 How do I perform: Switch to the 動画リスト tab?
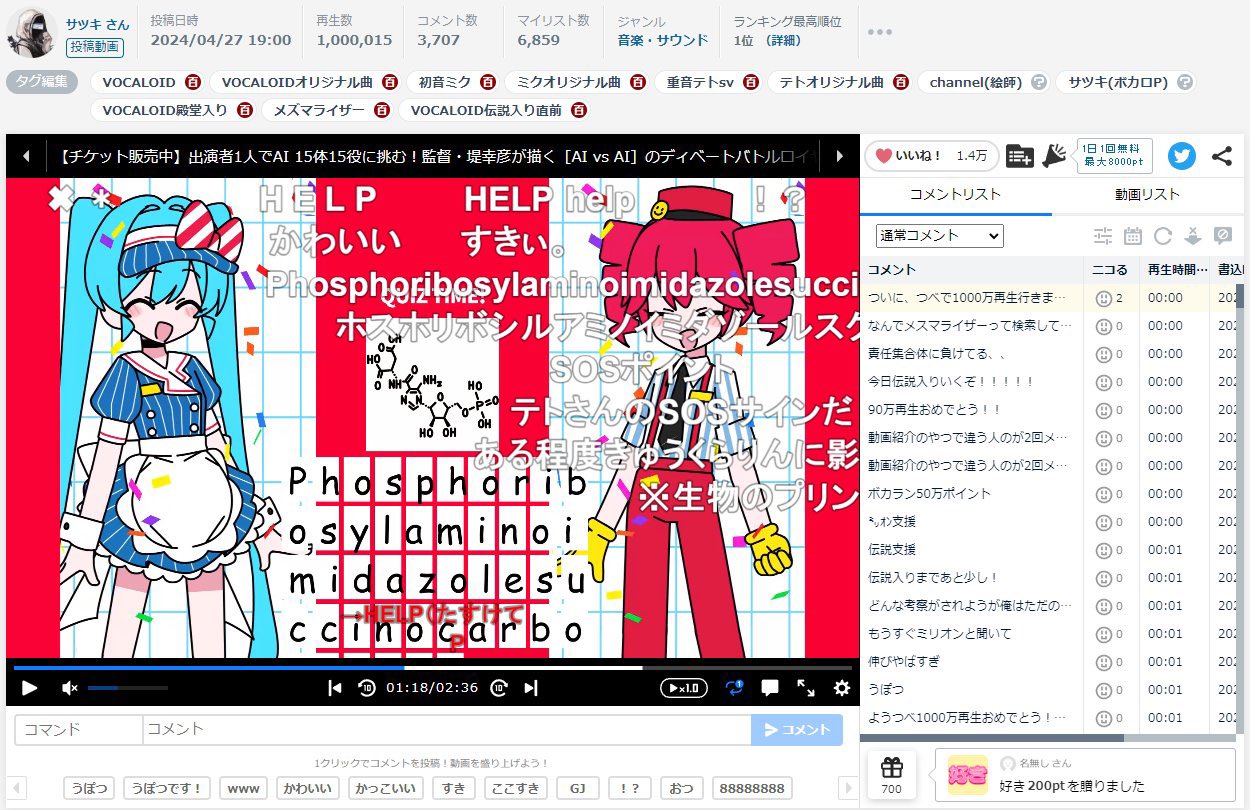(x=1147, y=194)
